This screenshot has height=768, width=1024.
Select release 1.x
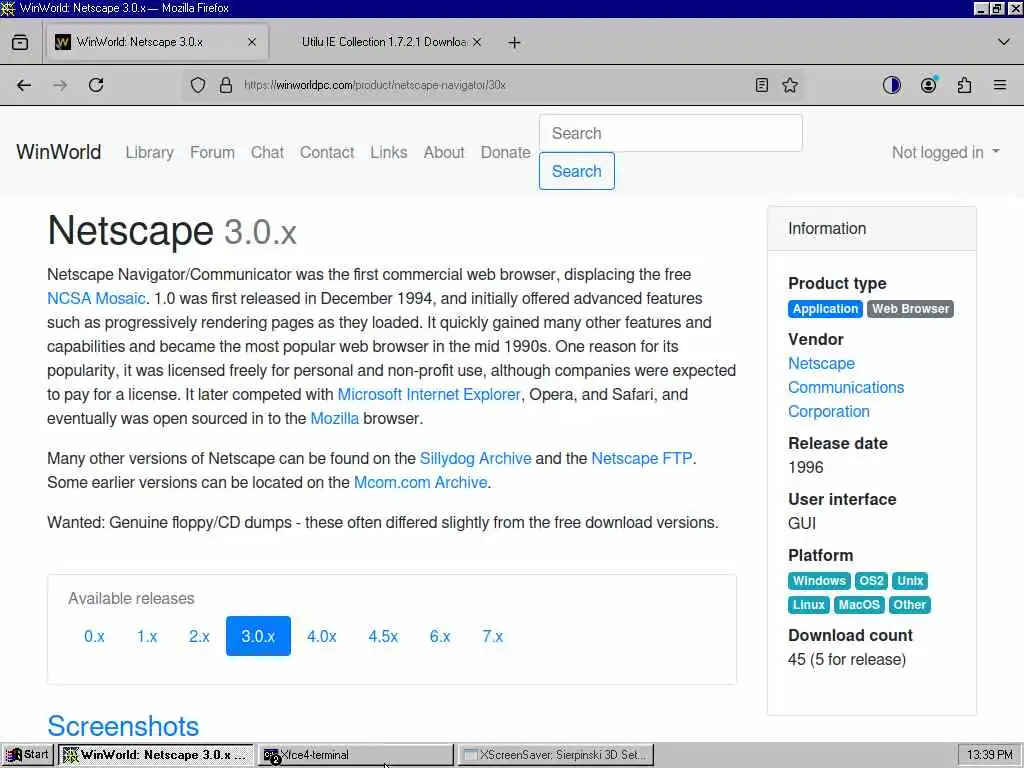coord(147,636)
